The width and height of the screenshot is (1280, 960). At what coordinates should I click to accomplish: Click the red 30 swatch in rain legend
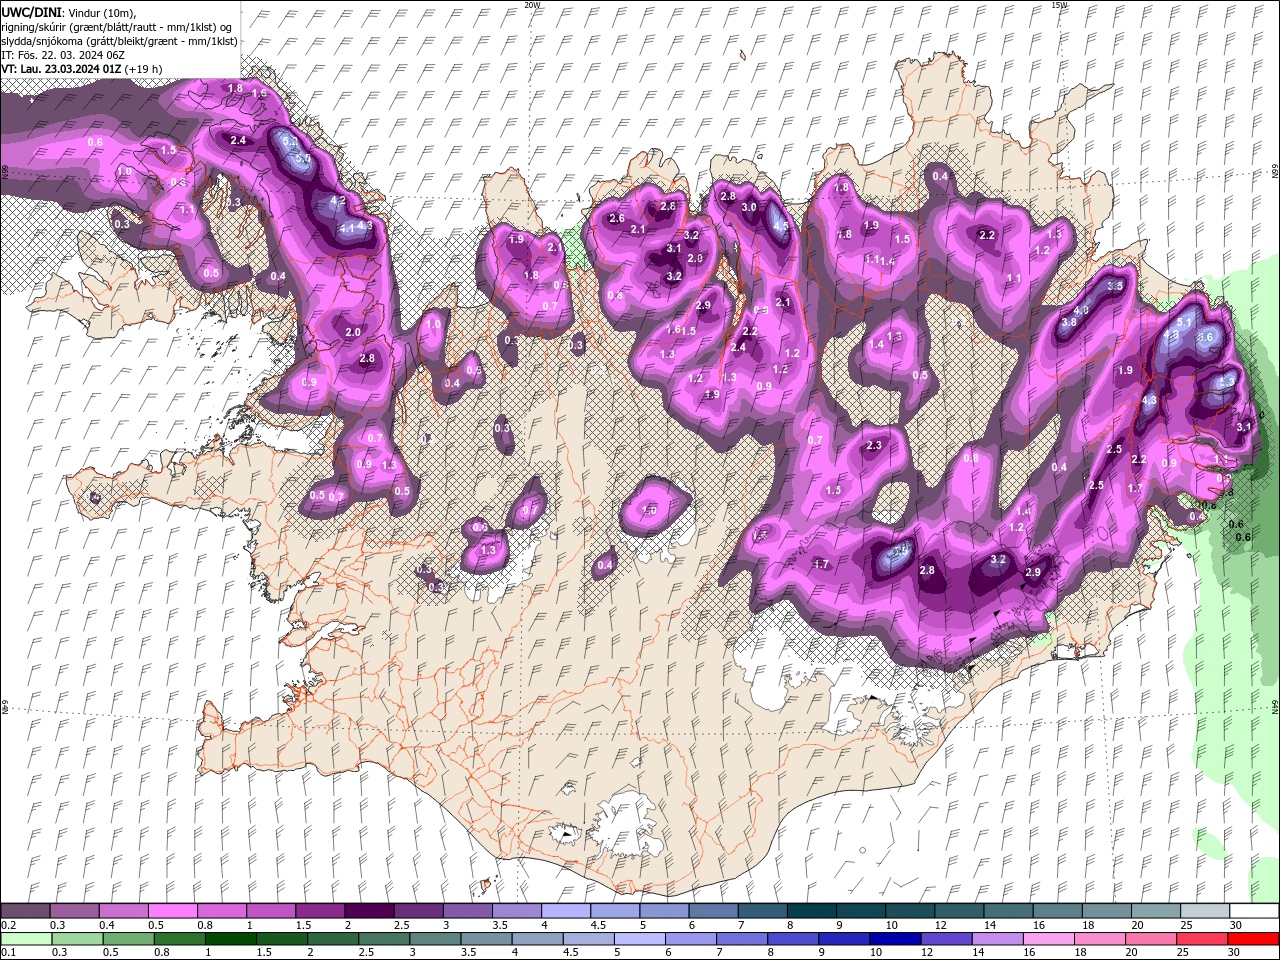point(1253,939)
